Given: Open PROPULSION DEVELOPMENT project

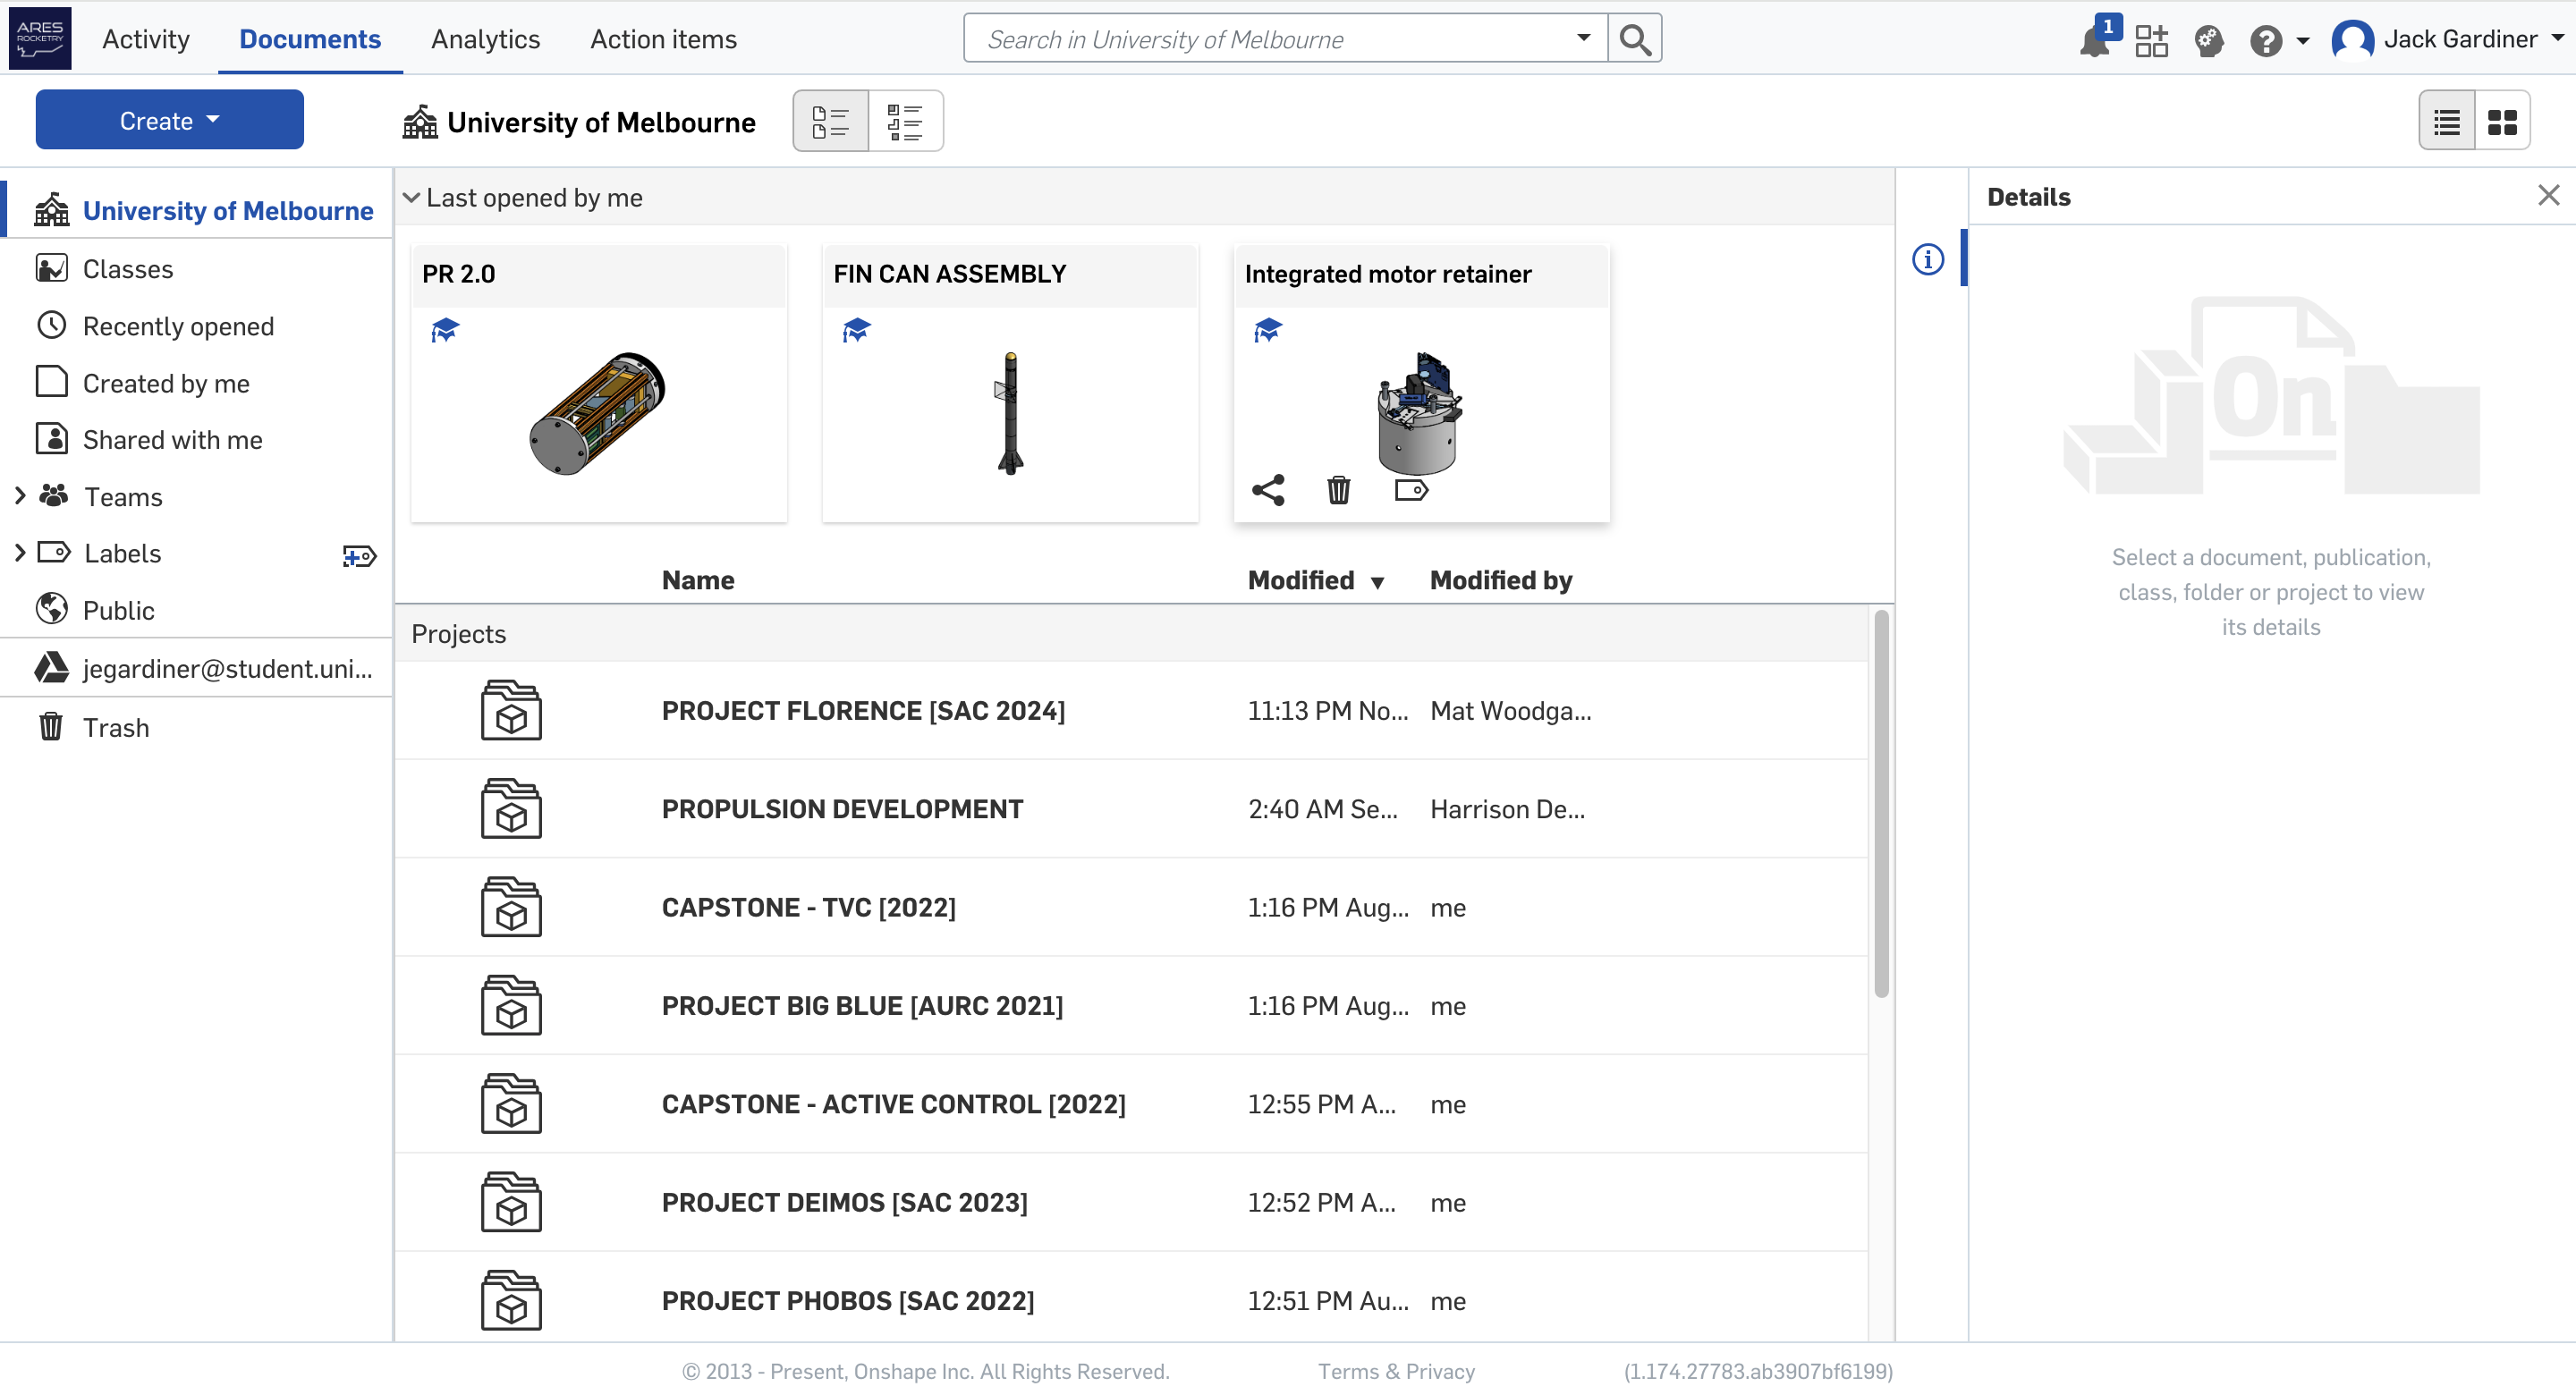Looking at the screenshot, I should coord(842,808).
